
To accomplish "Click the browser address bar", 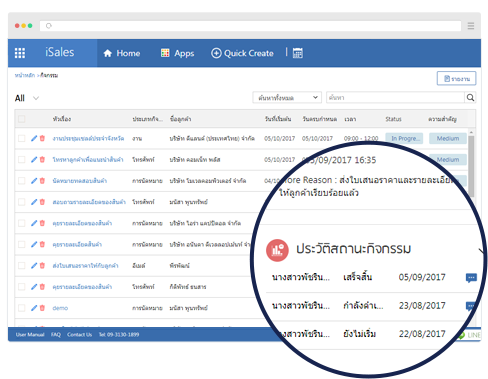I will coord(250,26).
